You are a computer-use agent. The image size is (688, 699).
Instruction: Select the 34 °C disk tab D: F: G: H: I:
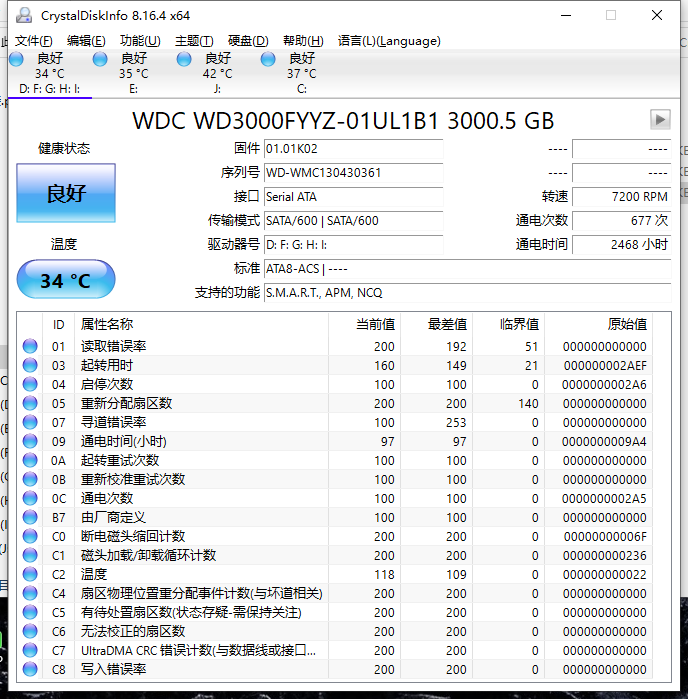(x=49, y=73)
